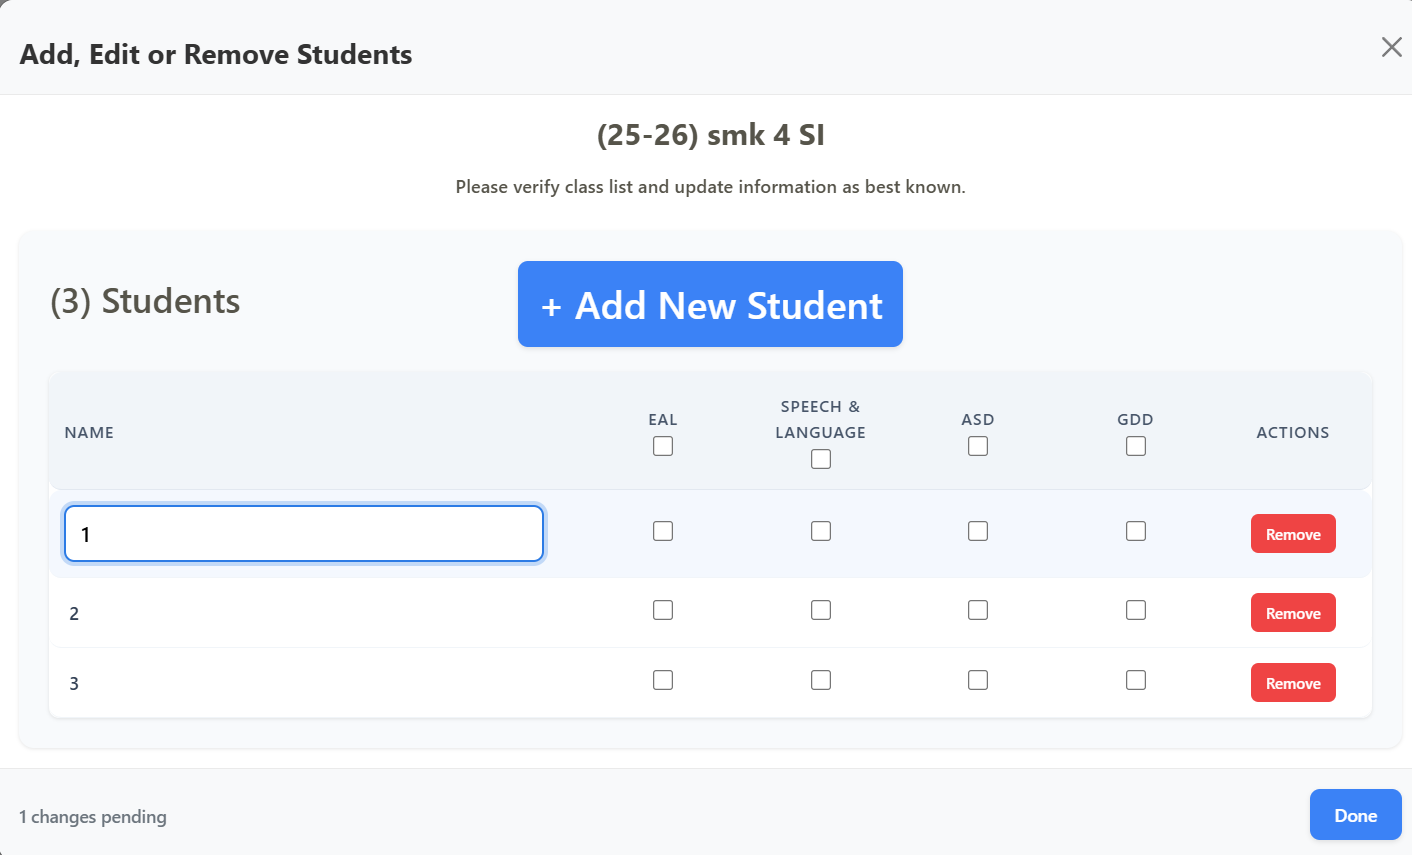Select student 2 name to edit
The width and height of the screenshot is (1412, 855).
pos(74,613)
